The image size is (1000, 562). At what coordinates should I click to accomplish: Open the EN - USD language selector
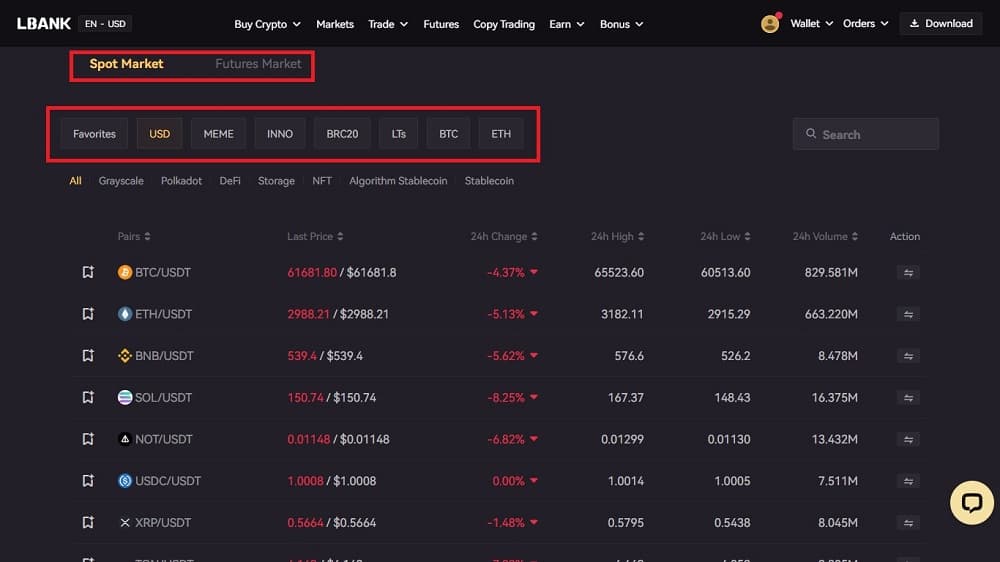[105, 24]
